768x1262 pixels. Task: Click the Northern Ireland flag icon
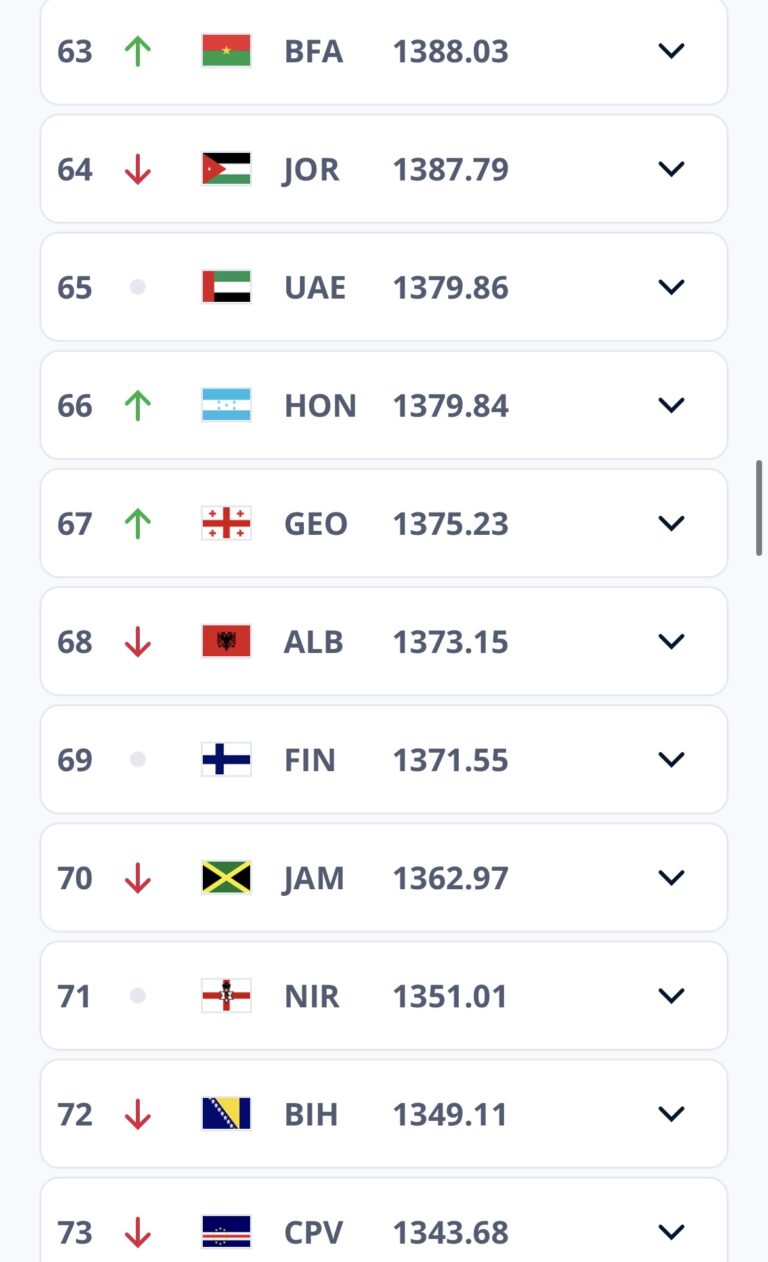point(226,995)
